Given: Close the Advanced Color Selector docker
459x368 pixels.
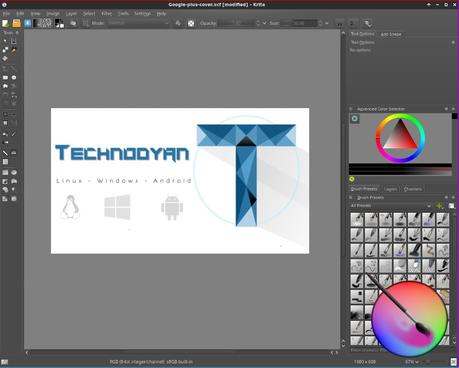Looking at the screenshot, I should pos(453,109).
